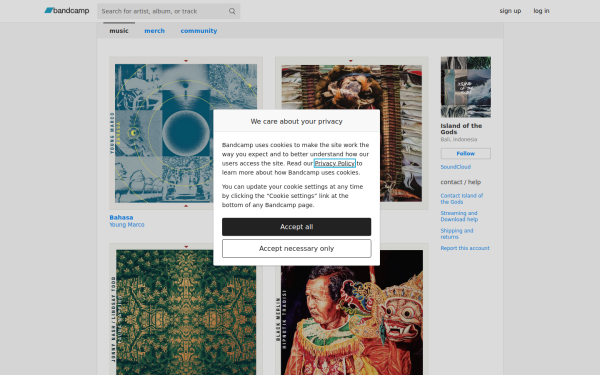Switch to the community tab
Image resolution: width=600 pixels, height=375 pixels.
(199, 31)
